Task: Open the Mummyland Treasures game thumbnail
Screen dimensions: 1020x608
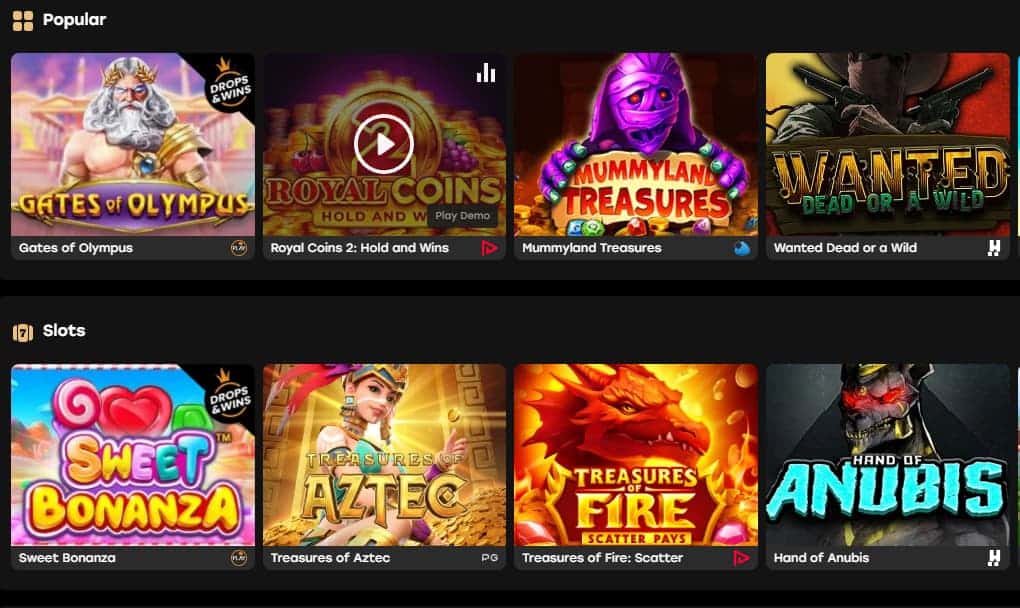Action: [636, 144]
